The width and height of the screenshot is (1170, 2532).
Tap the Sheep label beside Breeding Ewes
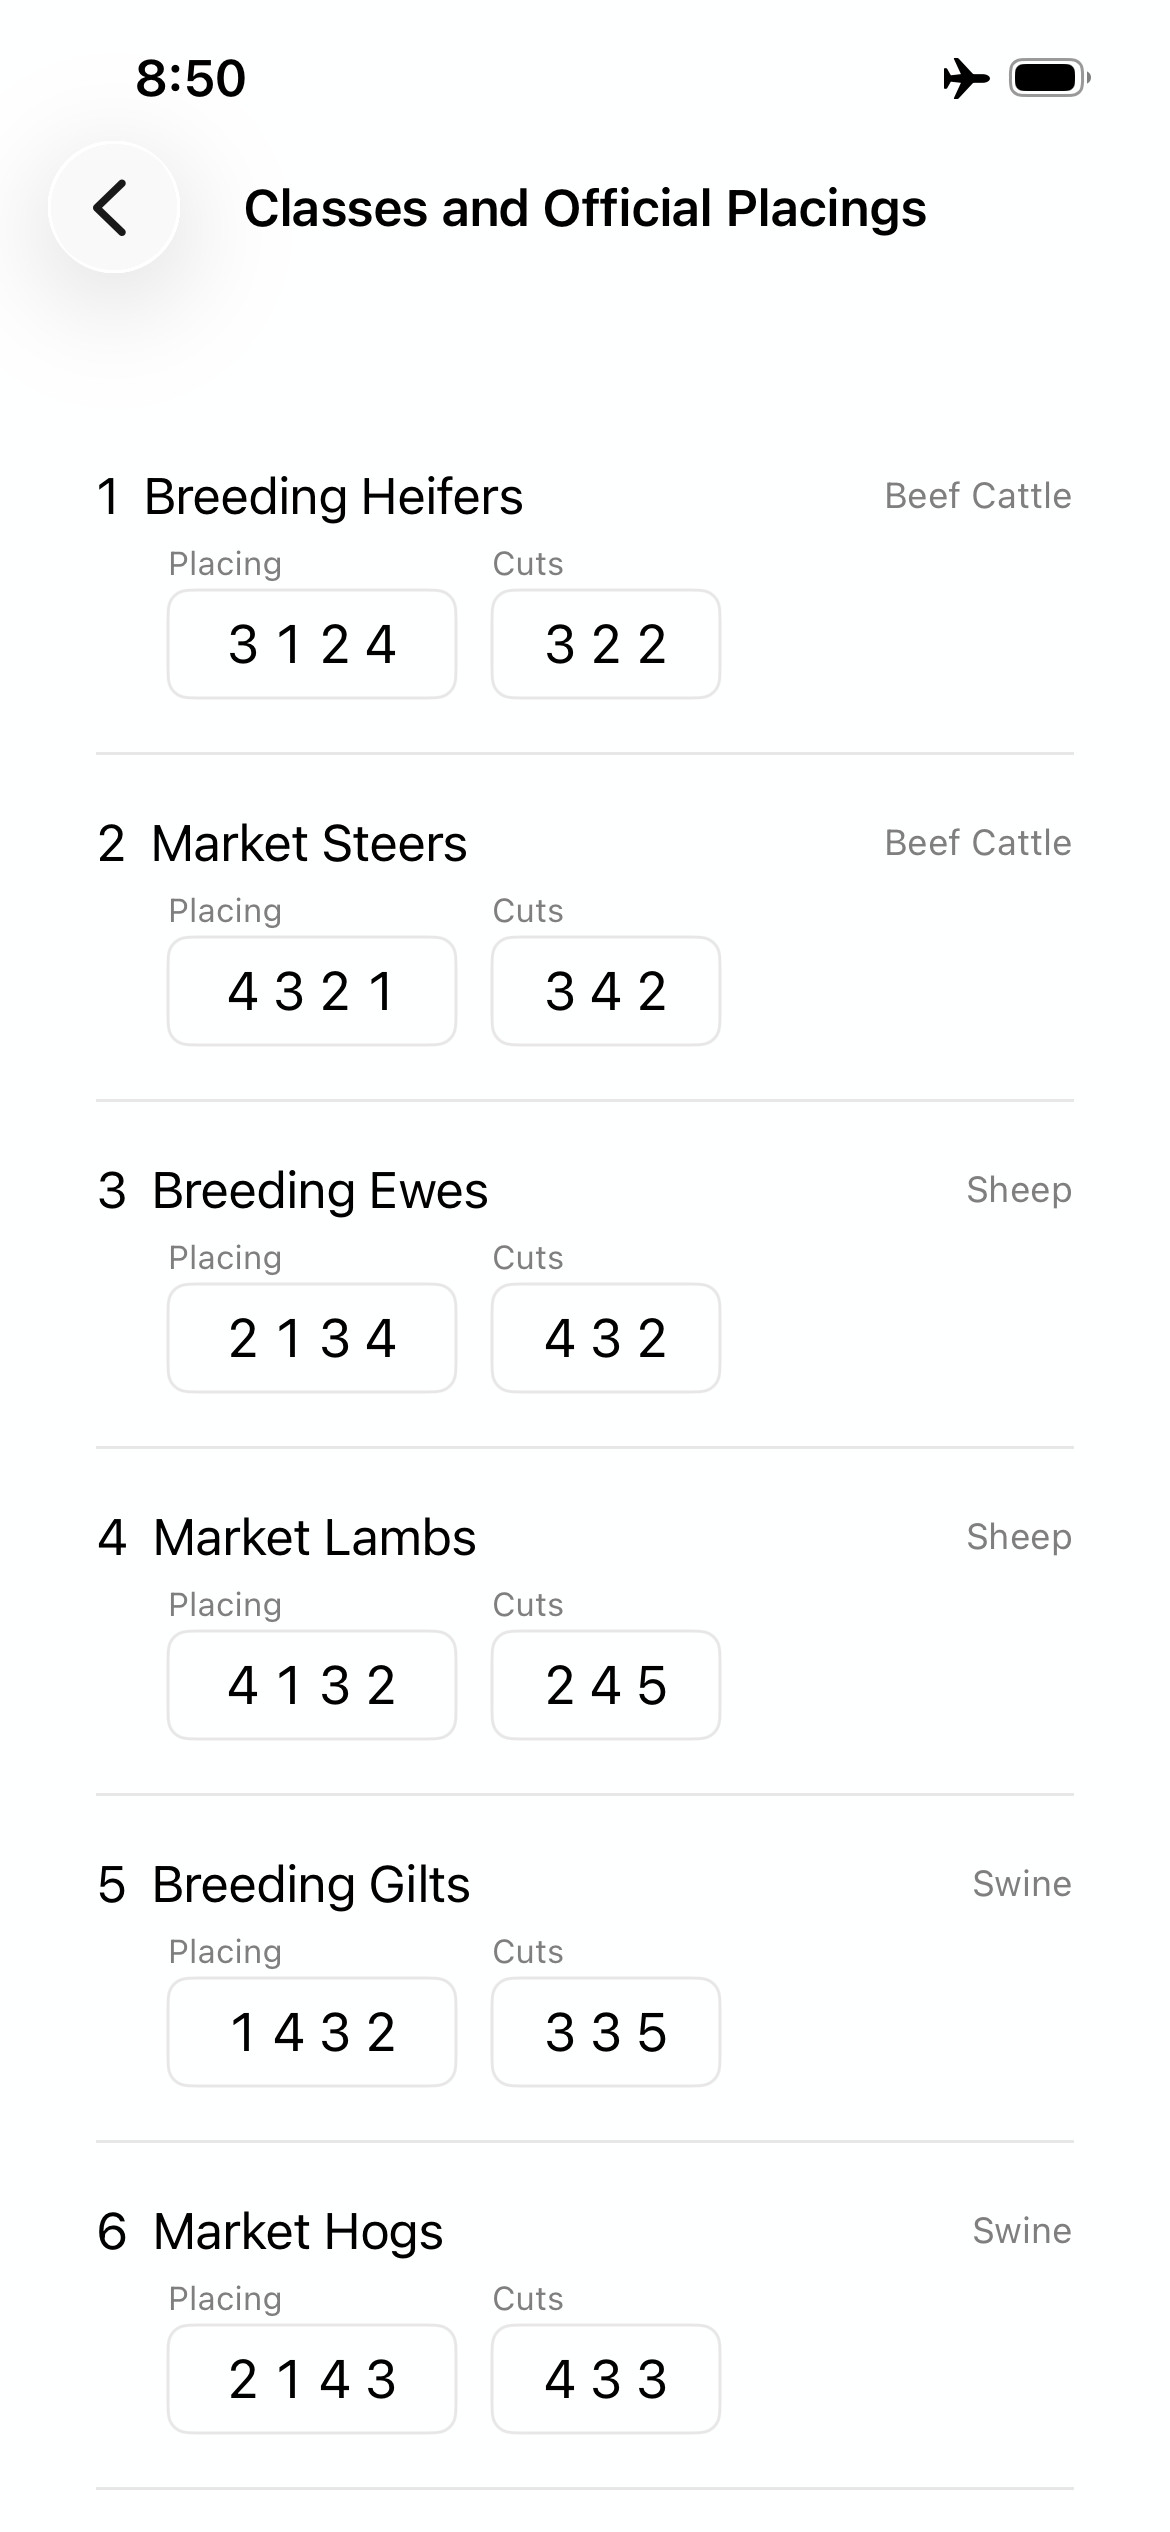[x=1019, y=1190]
